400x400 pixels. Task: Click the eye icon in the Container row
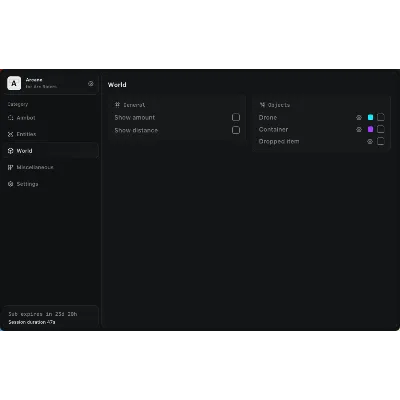point(359,129)
